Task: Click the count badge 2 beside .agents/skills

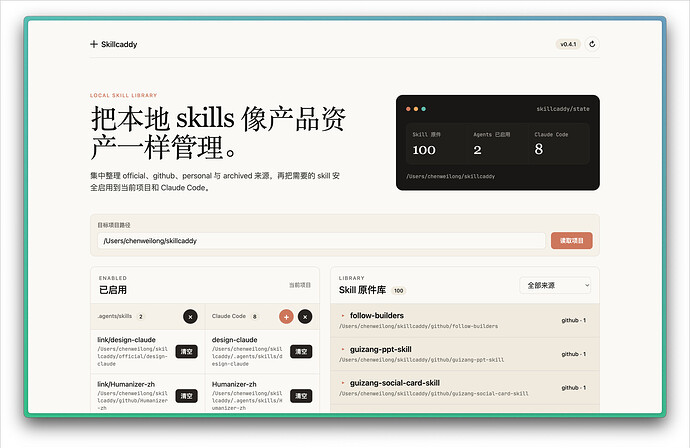Action: (141, 316)
